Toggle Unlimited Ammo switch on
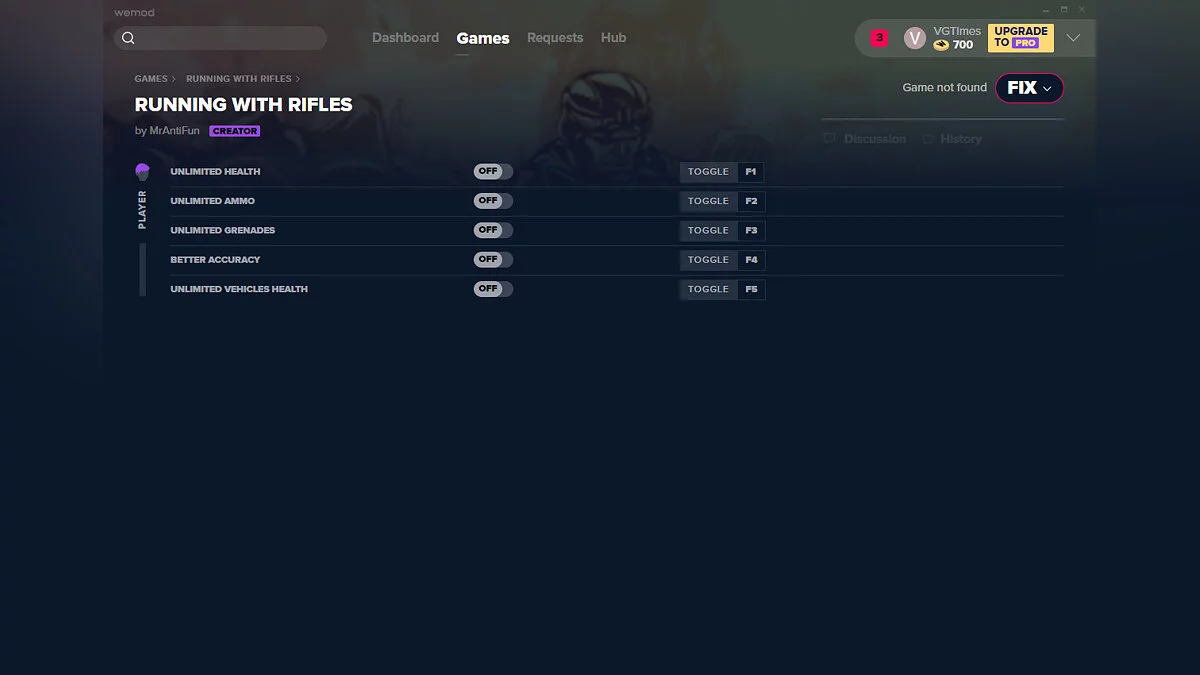Image resolution: width=1200 pixels, height=675 pixels. 493,201
